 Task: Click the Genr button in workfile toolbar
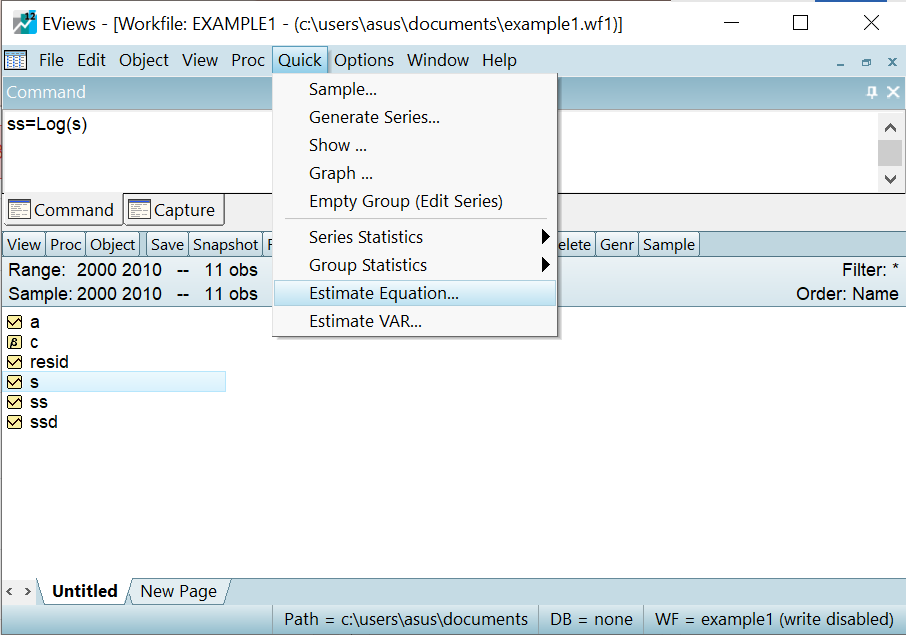(x=617, y=245)
